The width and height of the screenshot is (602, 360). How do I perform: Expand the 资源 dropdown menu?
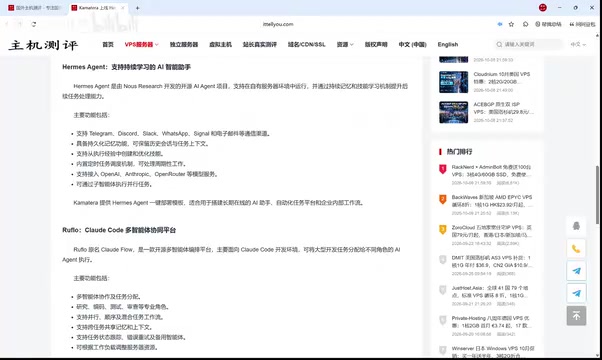(345, 45)
